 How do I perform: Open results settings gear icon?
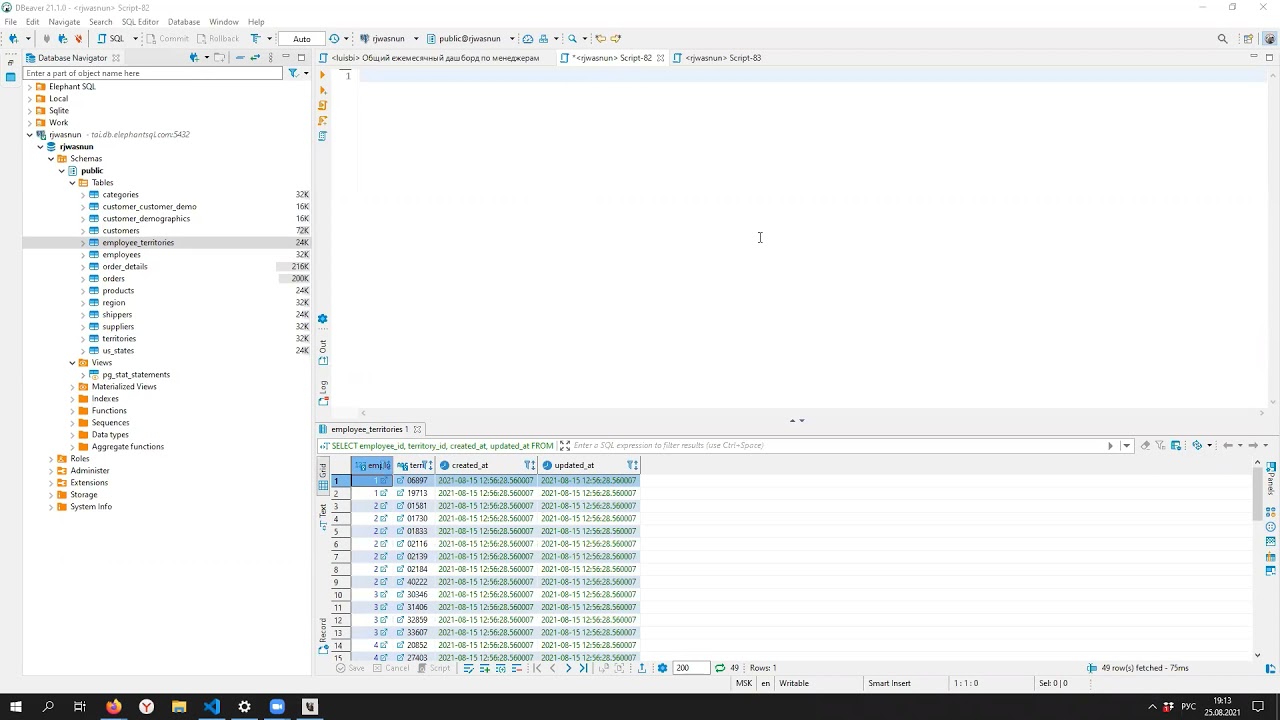pyautogui.click(x=662, y=668)
